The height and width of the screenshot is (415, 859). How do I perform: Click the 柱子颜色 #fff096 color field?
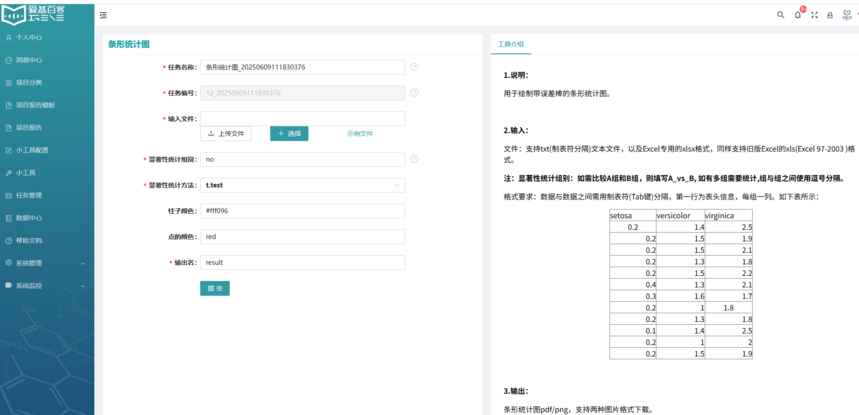(302, 211)
